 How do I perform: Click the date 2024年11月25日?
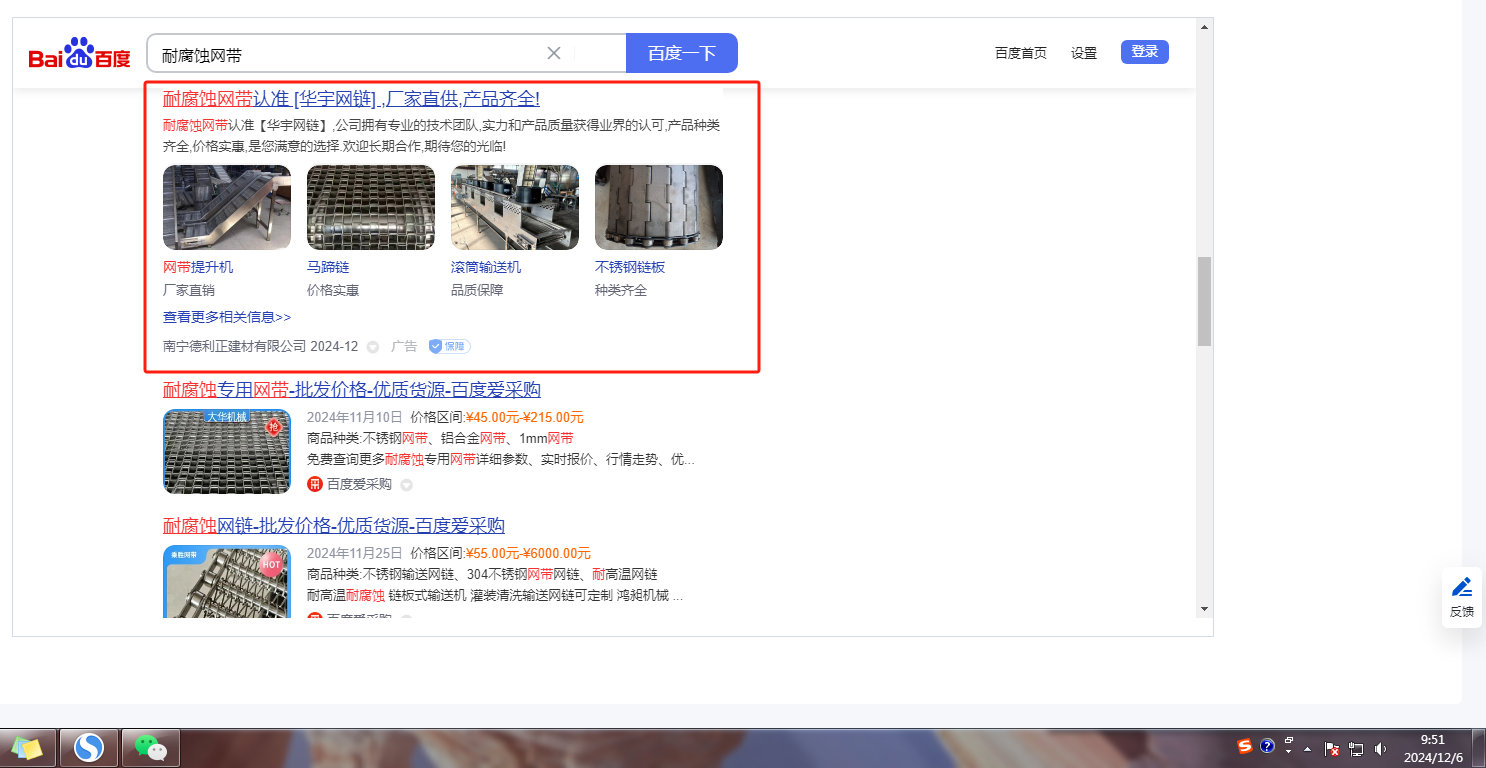click(x=355, y=553)
